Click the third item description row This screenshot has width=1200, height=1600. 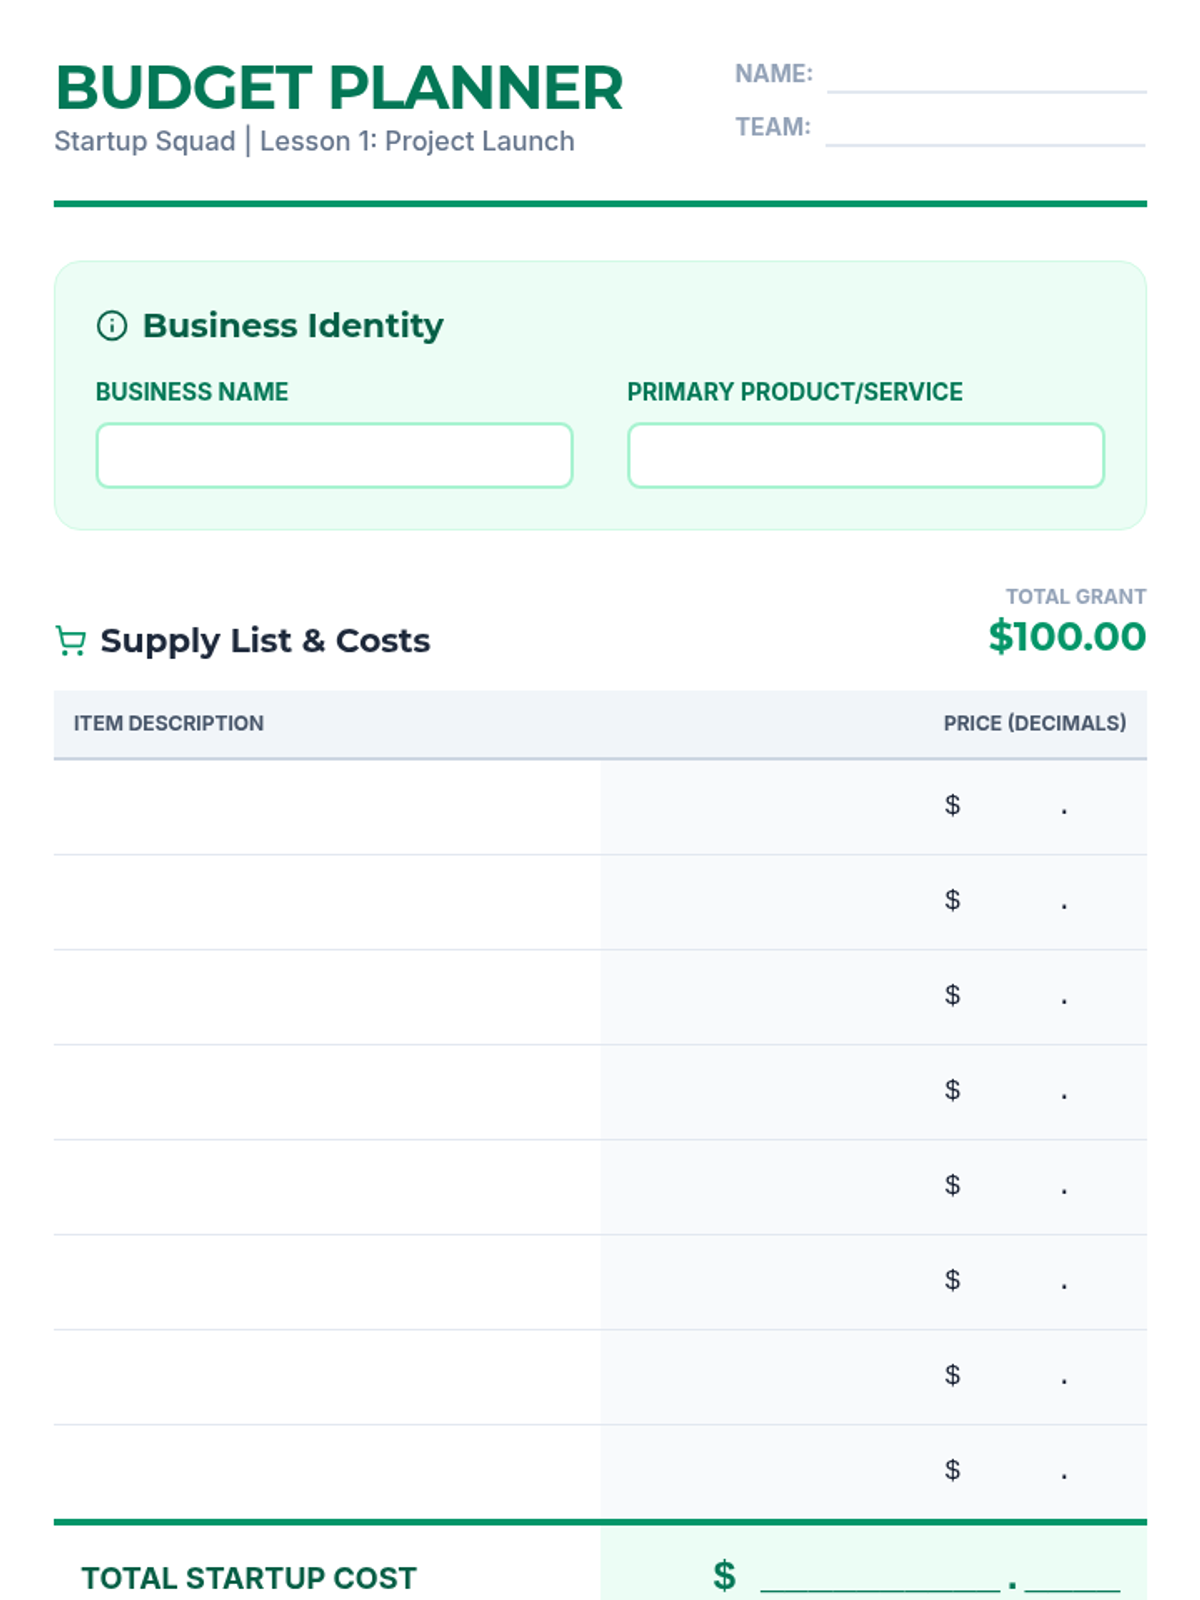click(x=327, y=997)
